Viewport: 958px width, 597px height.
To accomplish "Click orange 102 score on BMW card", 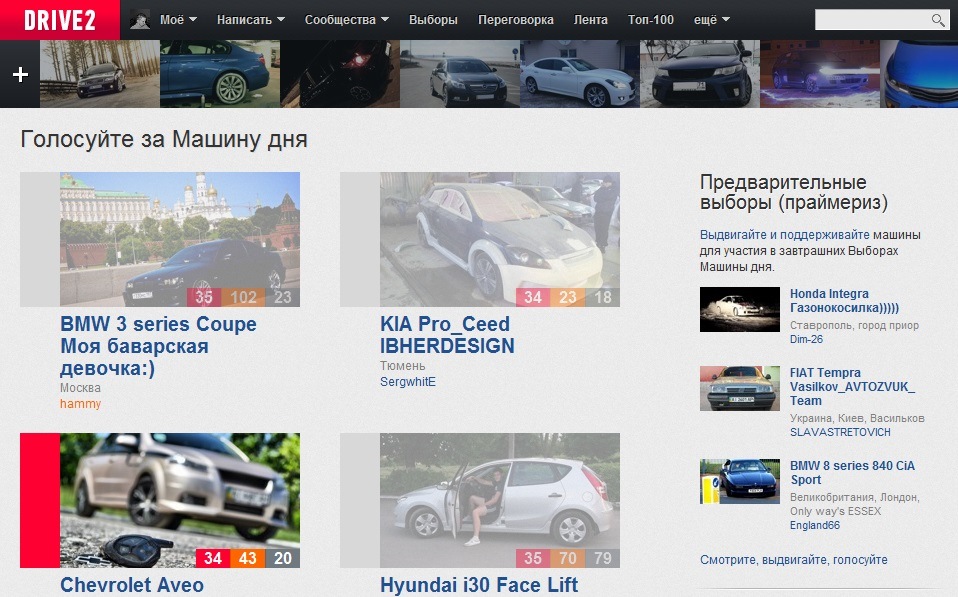I will tap(243, 297).
